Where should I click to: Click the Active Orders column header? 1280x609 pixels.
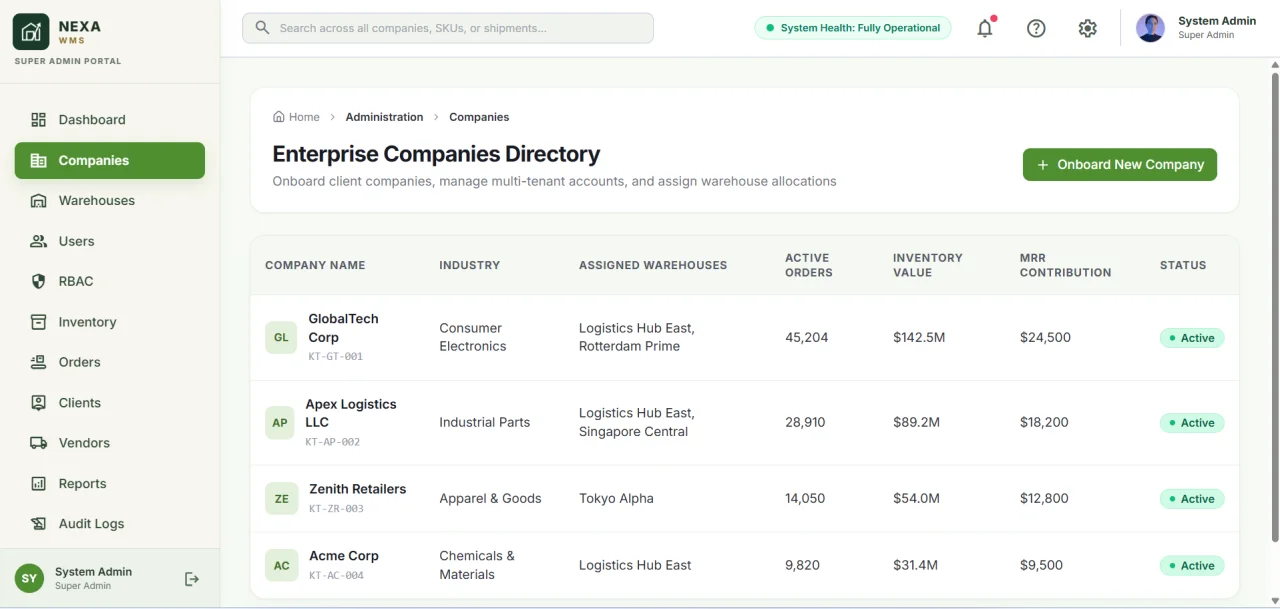pos(809,265)
